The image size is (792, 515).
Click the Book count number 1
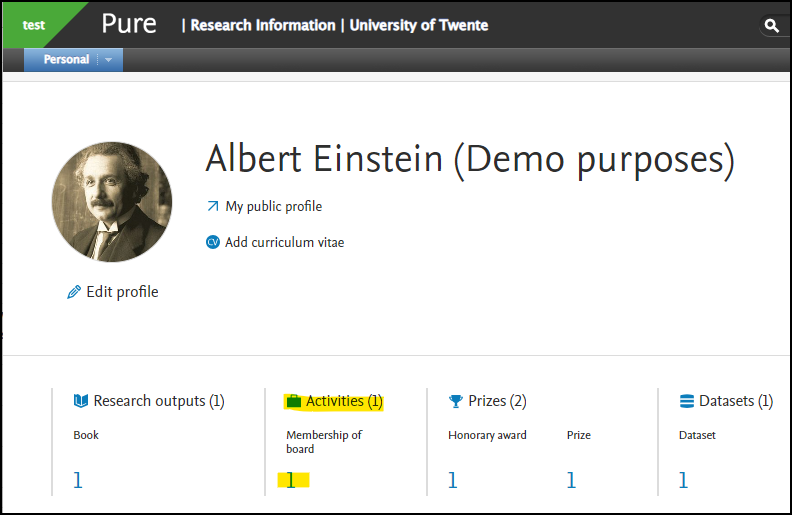tap(78, 480)
